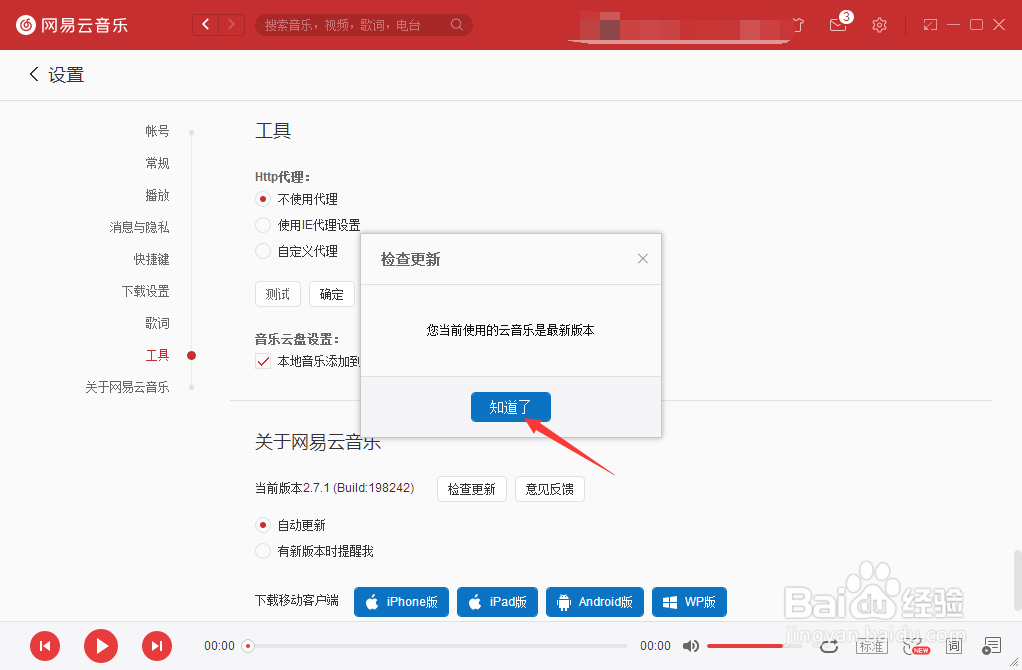Open 帐号 settings section
1022x670 pixels.
[x=157, y=131]
